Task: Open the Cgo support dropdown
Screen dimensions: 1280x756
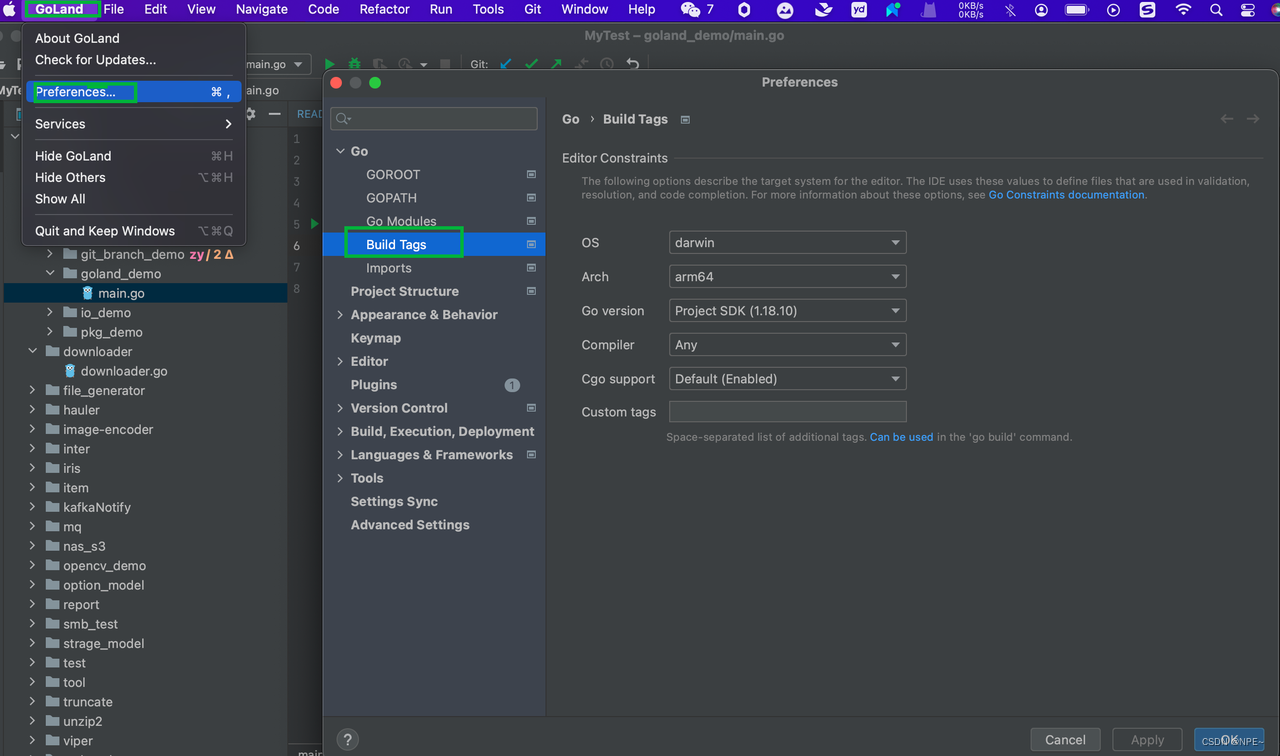Action: (787, 379)
